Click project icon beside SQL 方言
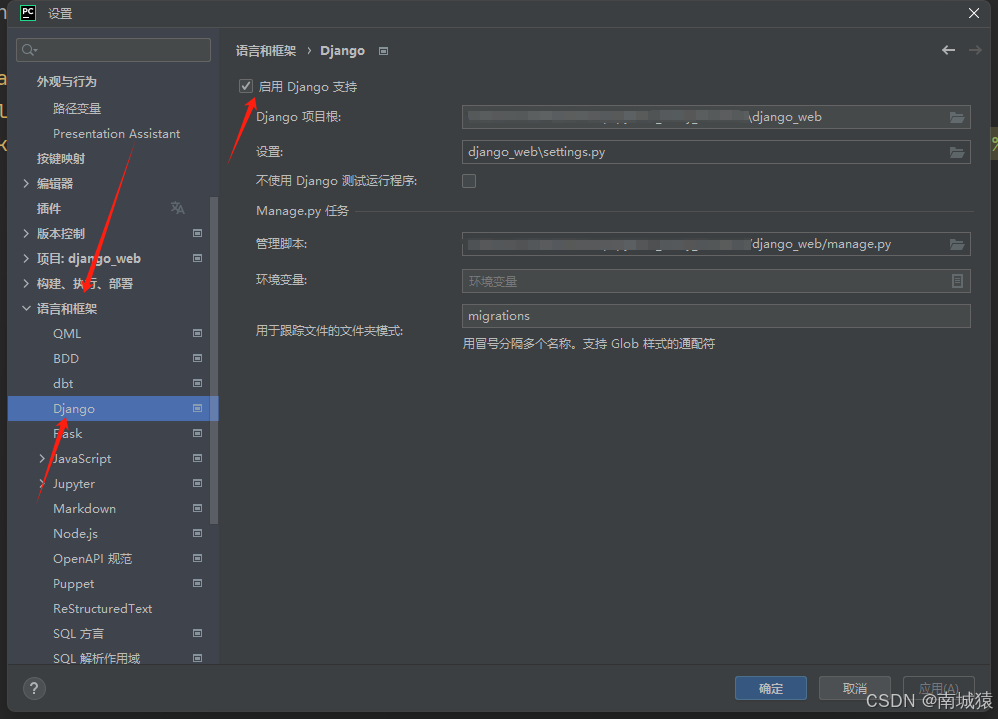Viewport: 998px width, 719px height. click(x=197, y=634)
